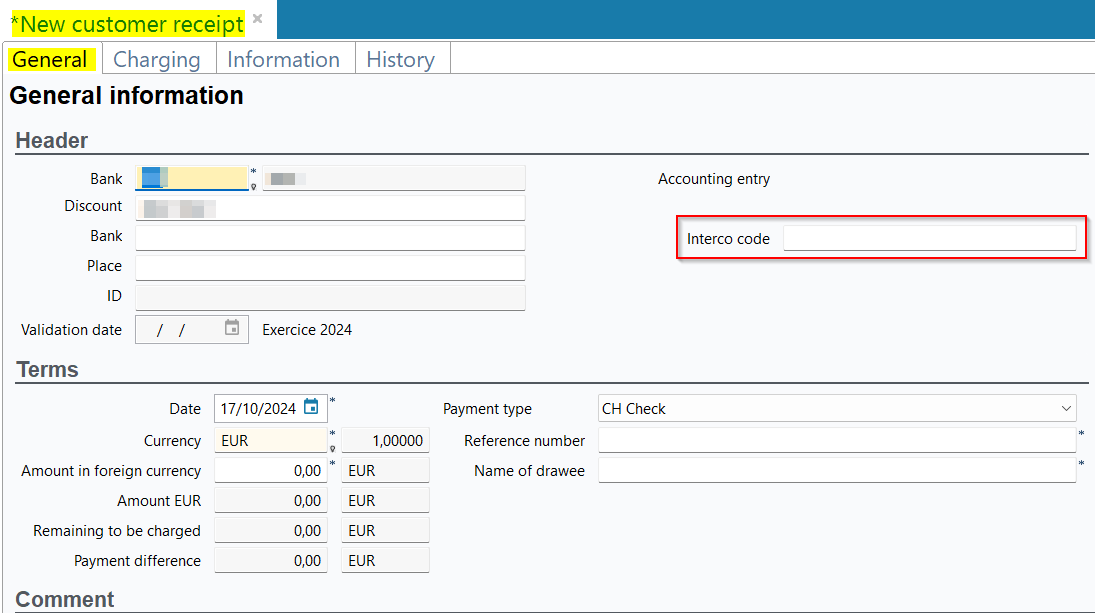The image size is (1095, 613).
Task: Select the Place text field
Action: click(x=330, y=268)
